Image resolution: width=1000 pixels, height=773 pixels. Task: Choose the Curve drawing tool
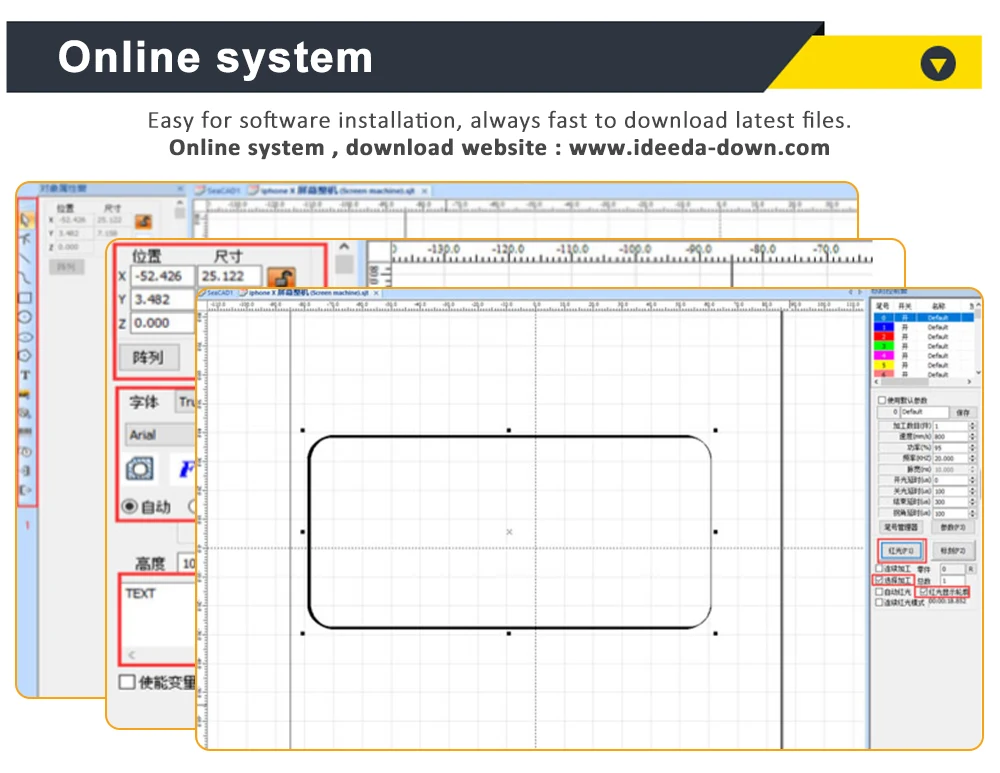[x=26, y=277]
